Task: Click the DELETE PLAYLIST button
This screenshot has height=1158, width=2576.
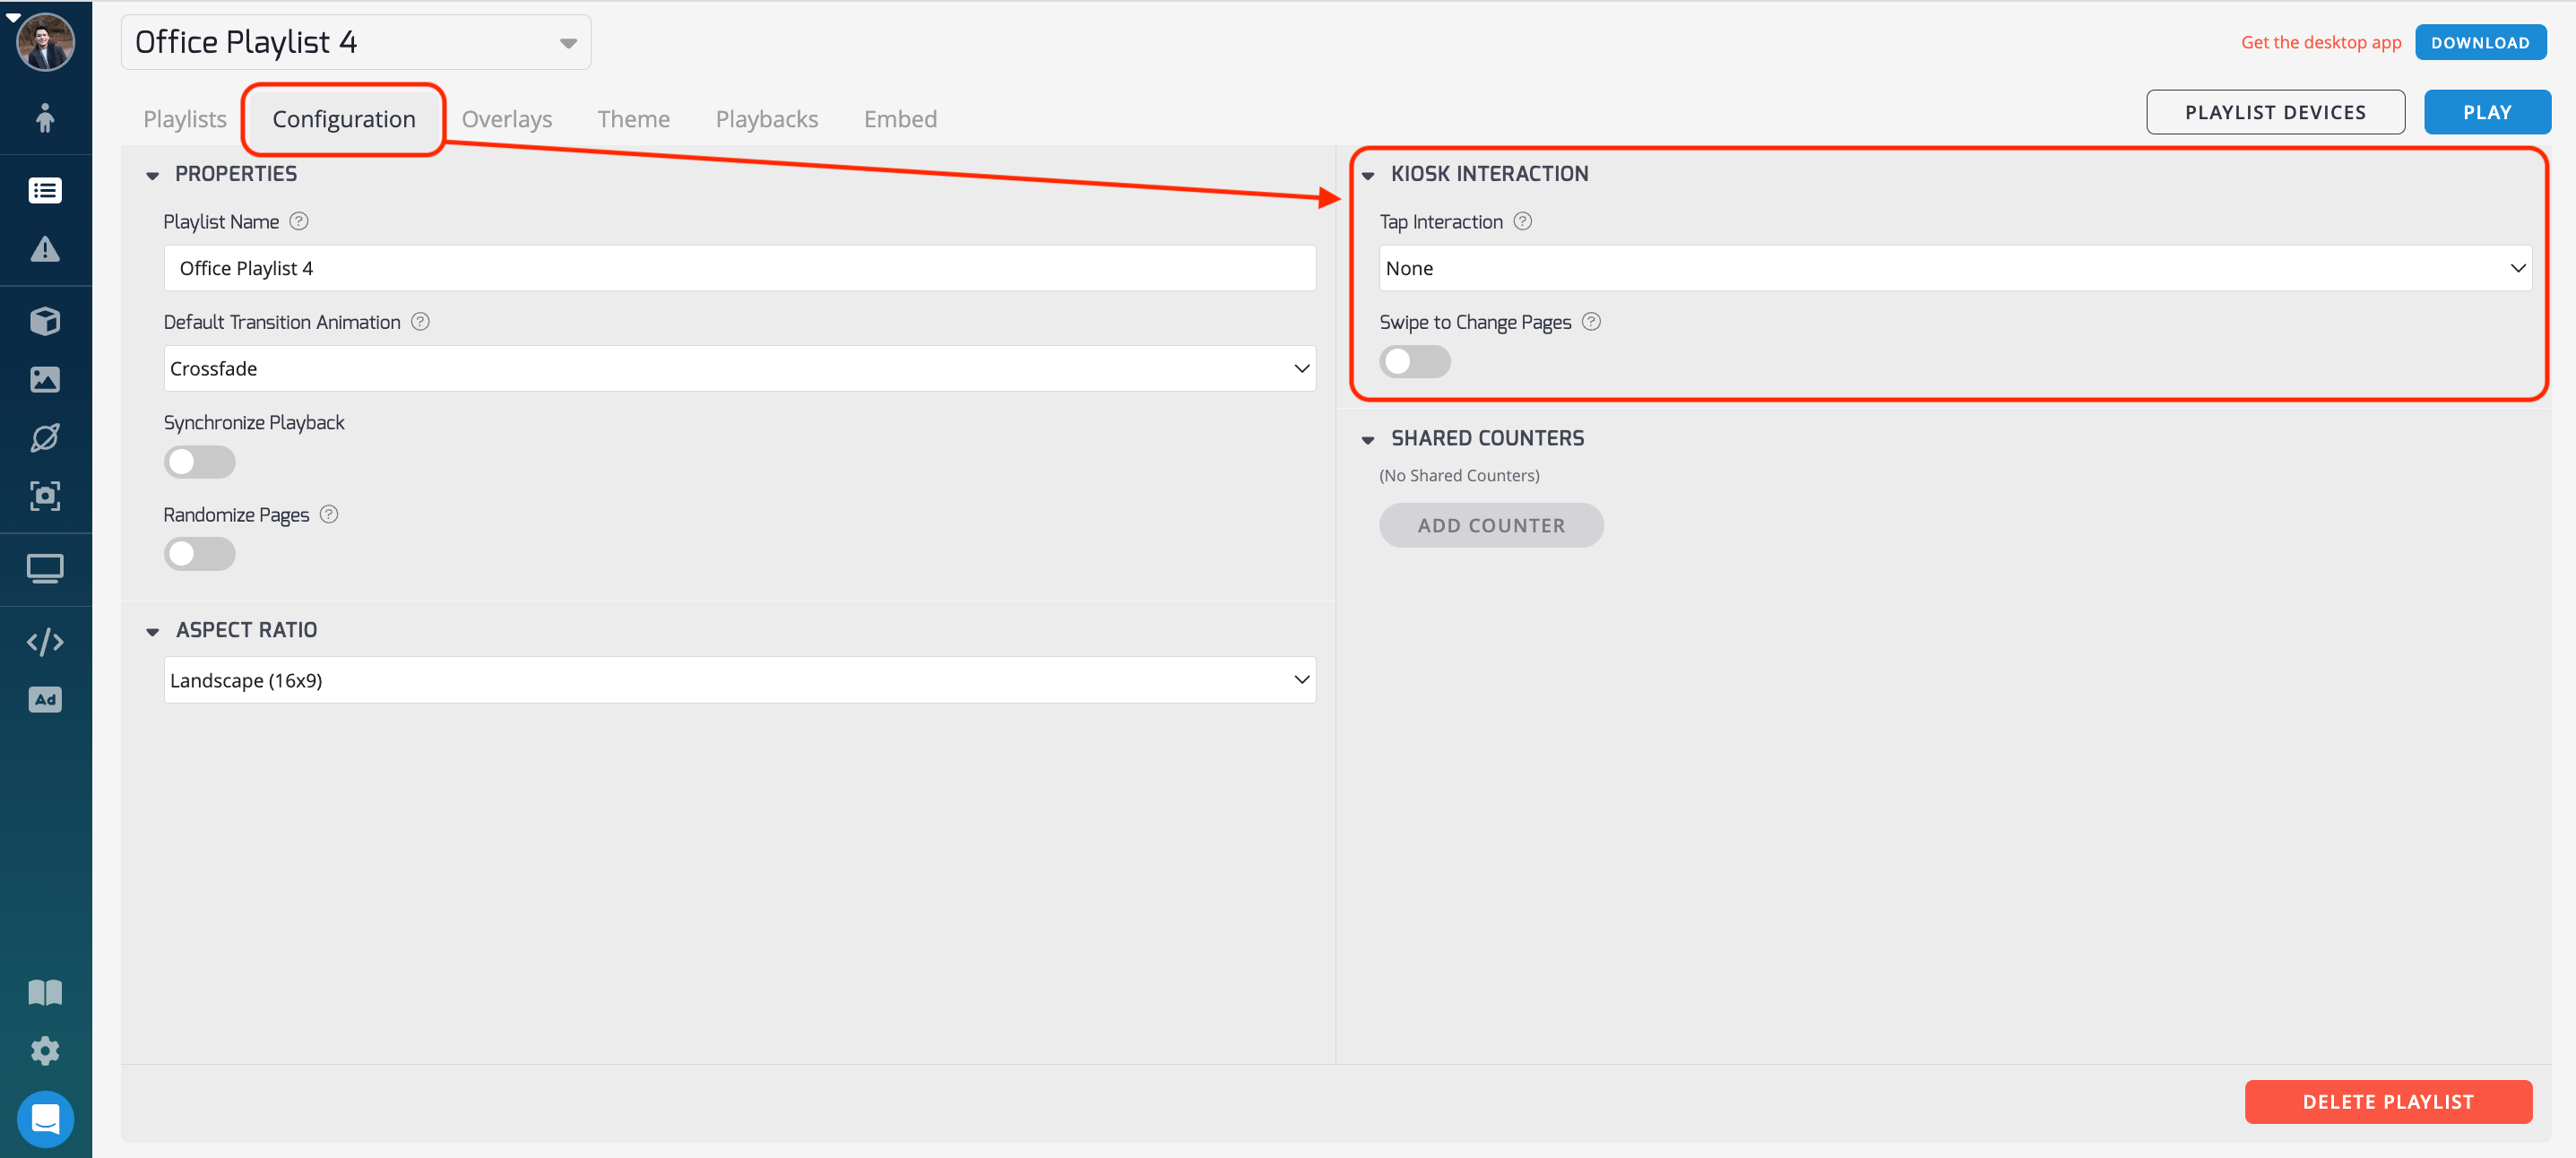Action: (2387, 1101)
